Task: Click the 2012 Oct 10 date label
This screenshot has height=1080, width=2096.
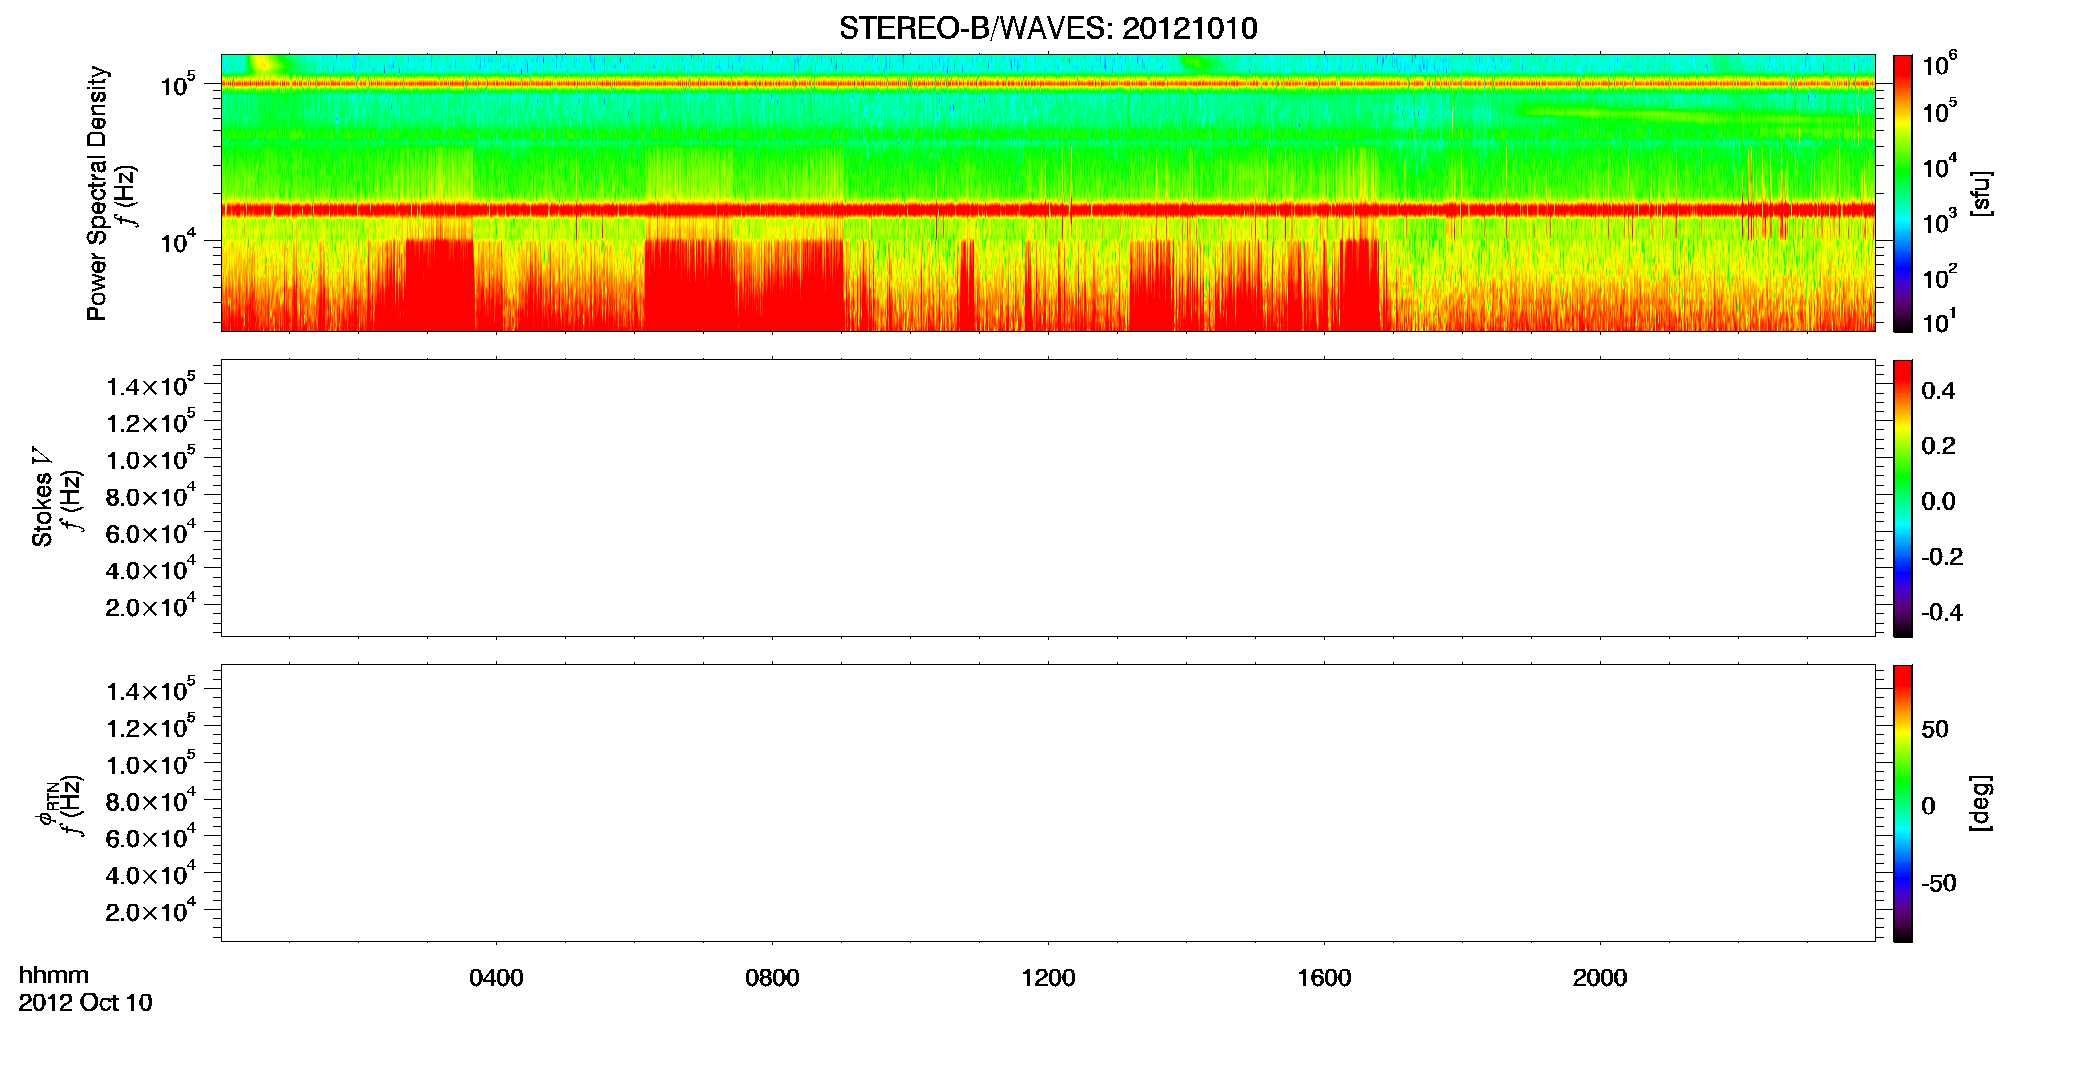Action: (x=85, y=1003)
